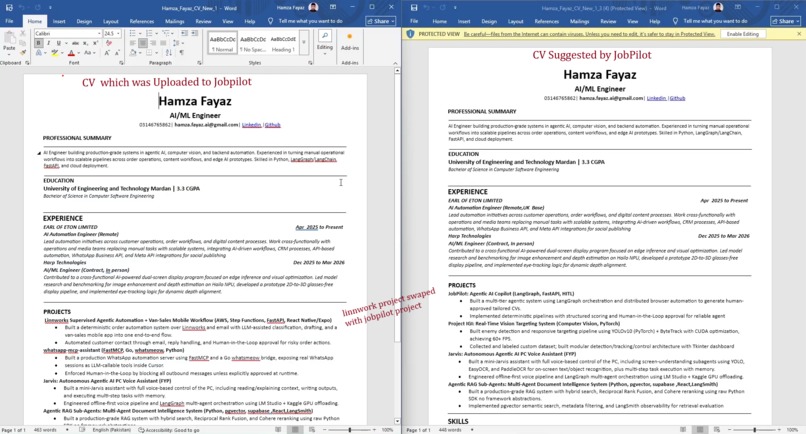Click the Numbering list icon
The height and width of the screenshot is (434, 806).
(149, 33)
